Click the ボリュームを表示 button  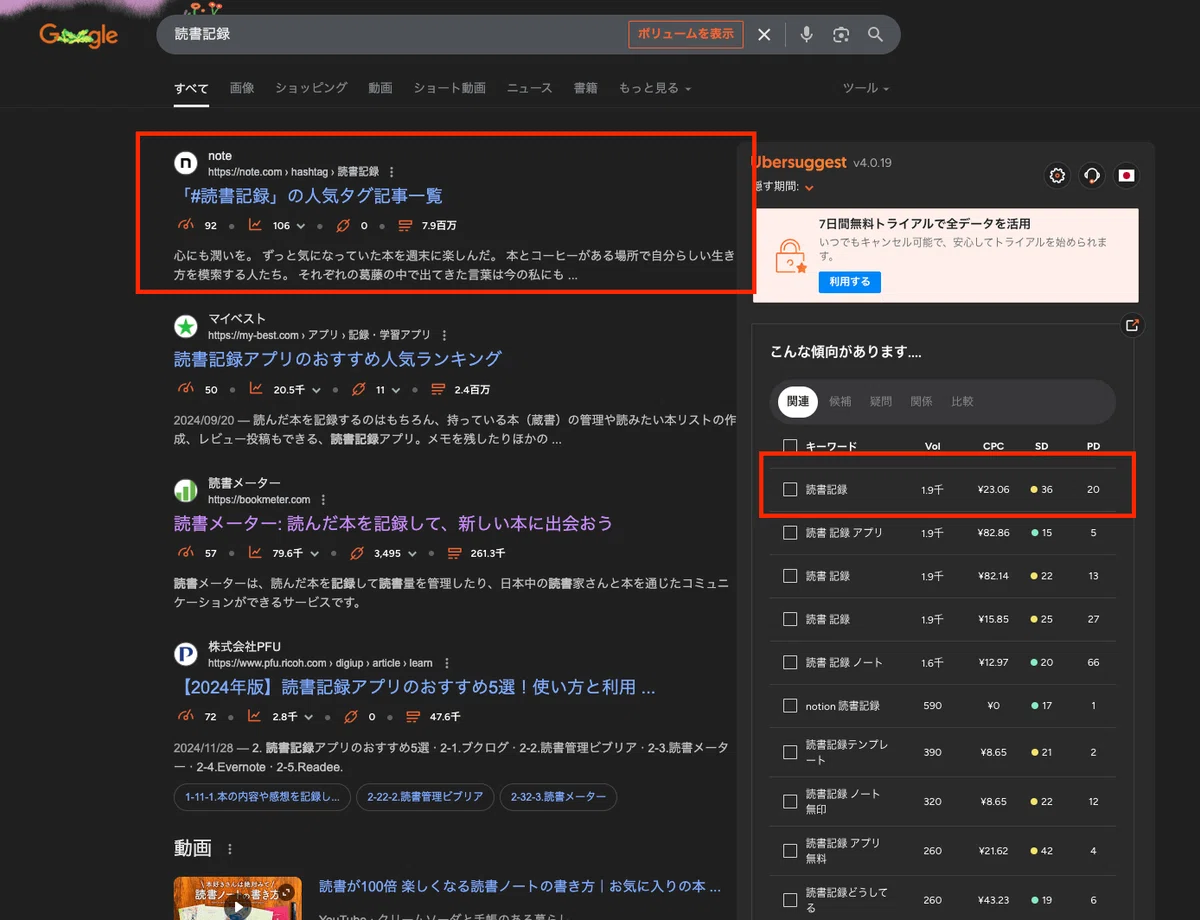[x=686, y=34]
